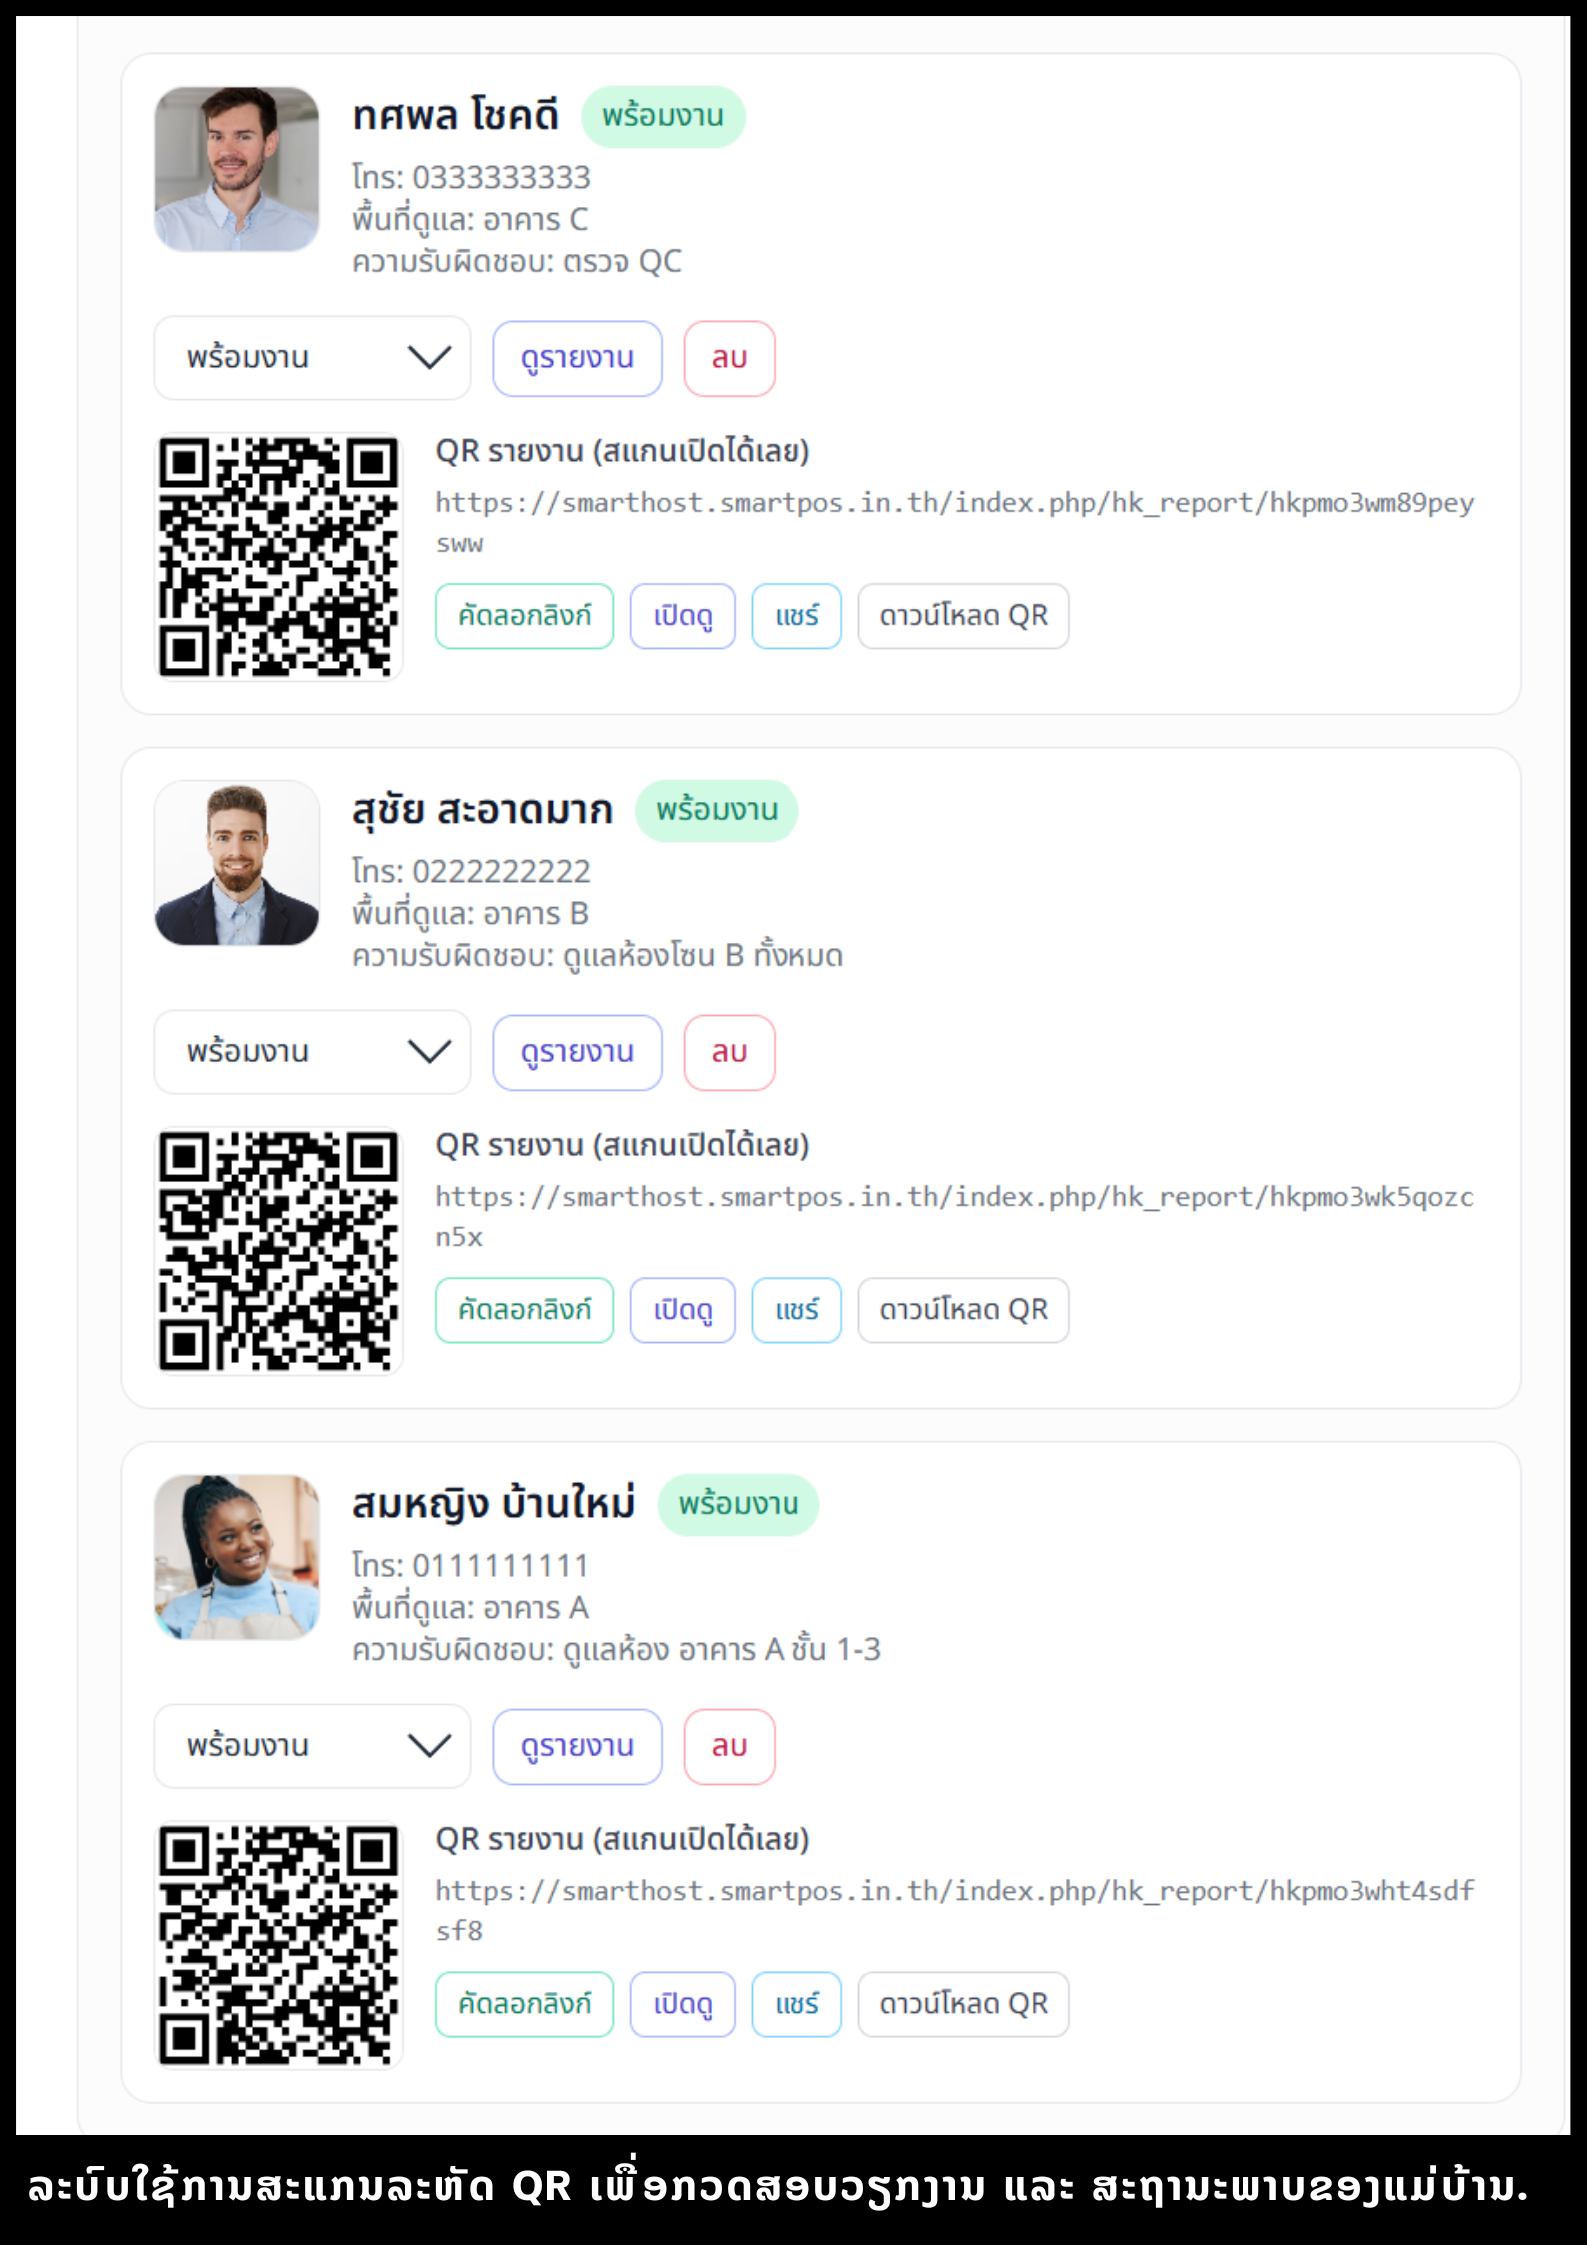The width and height of the screenshot is (1587, 2245).
Task: Share สมหญิง บ้านใหม่ report link
Action: point(796,2004)
